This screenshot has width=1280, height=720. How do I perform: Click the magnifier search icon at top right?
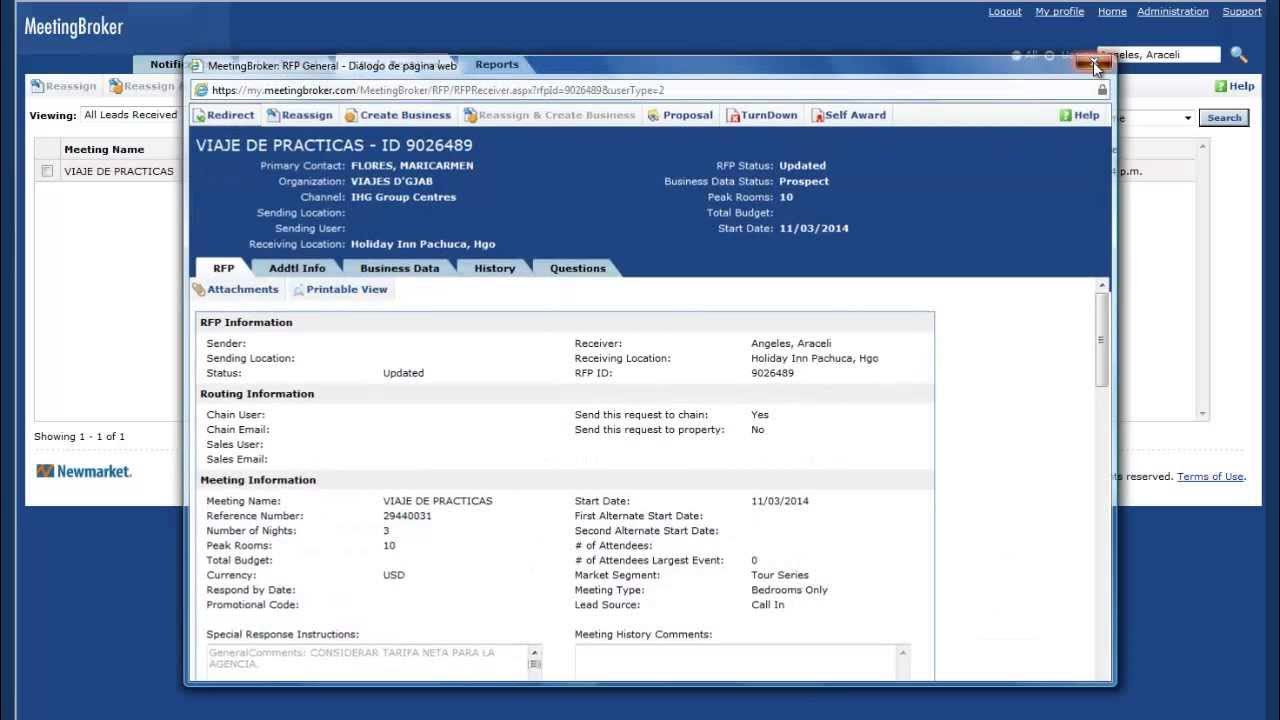point(1239,55)
